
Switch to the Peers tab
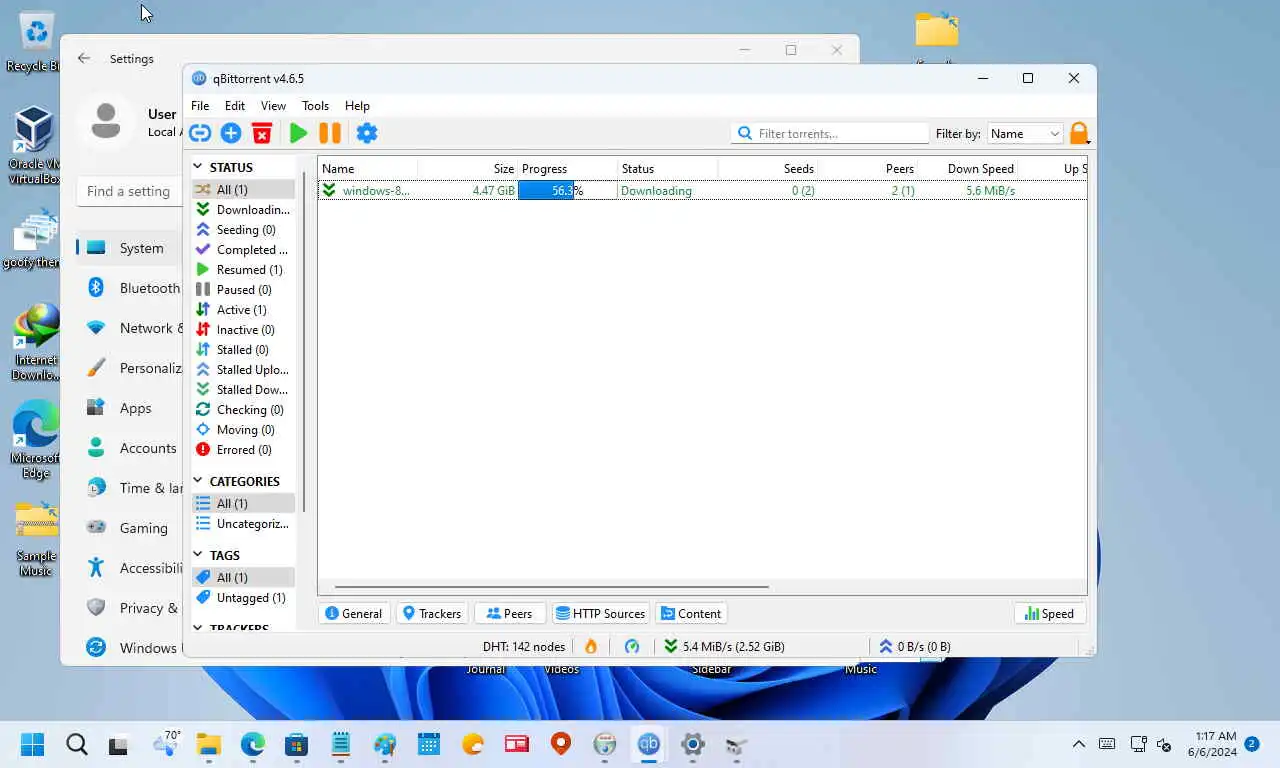[509, 613]
